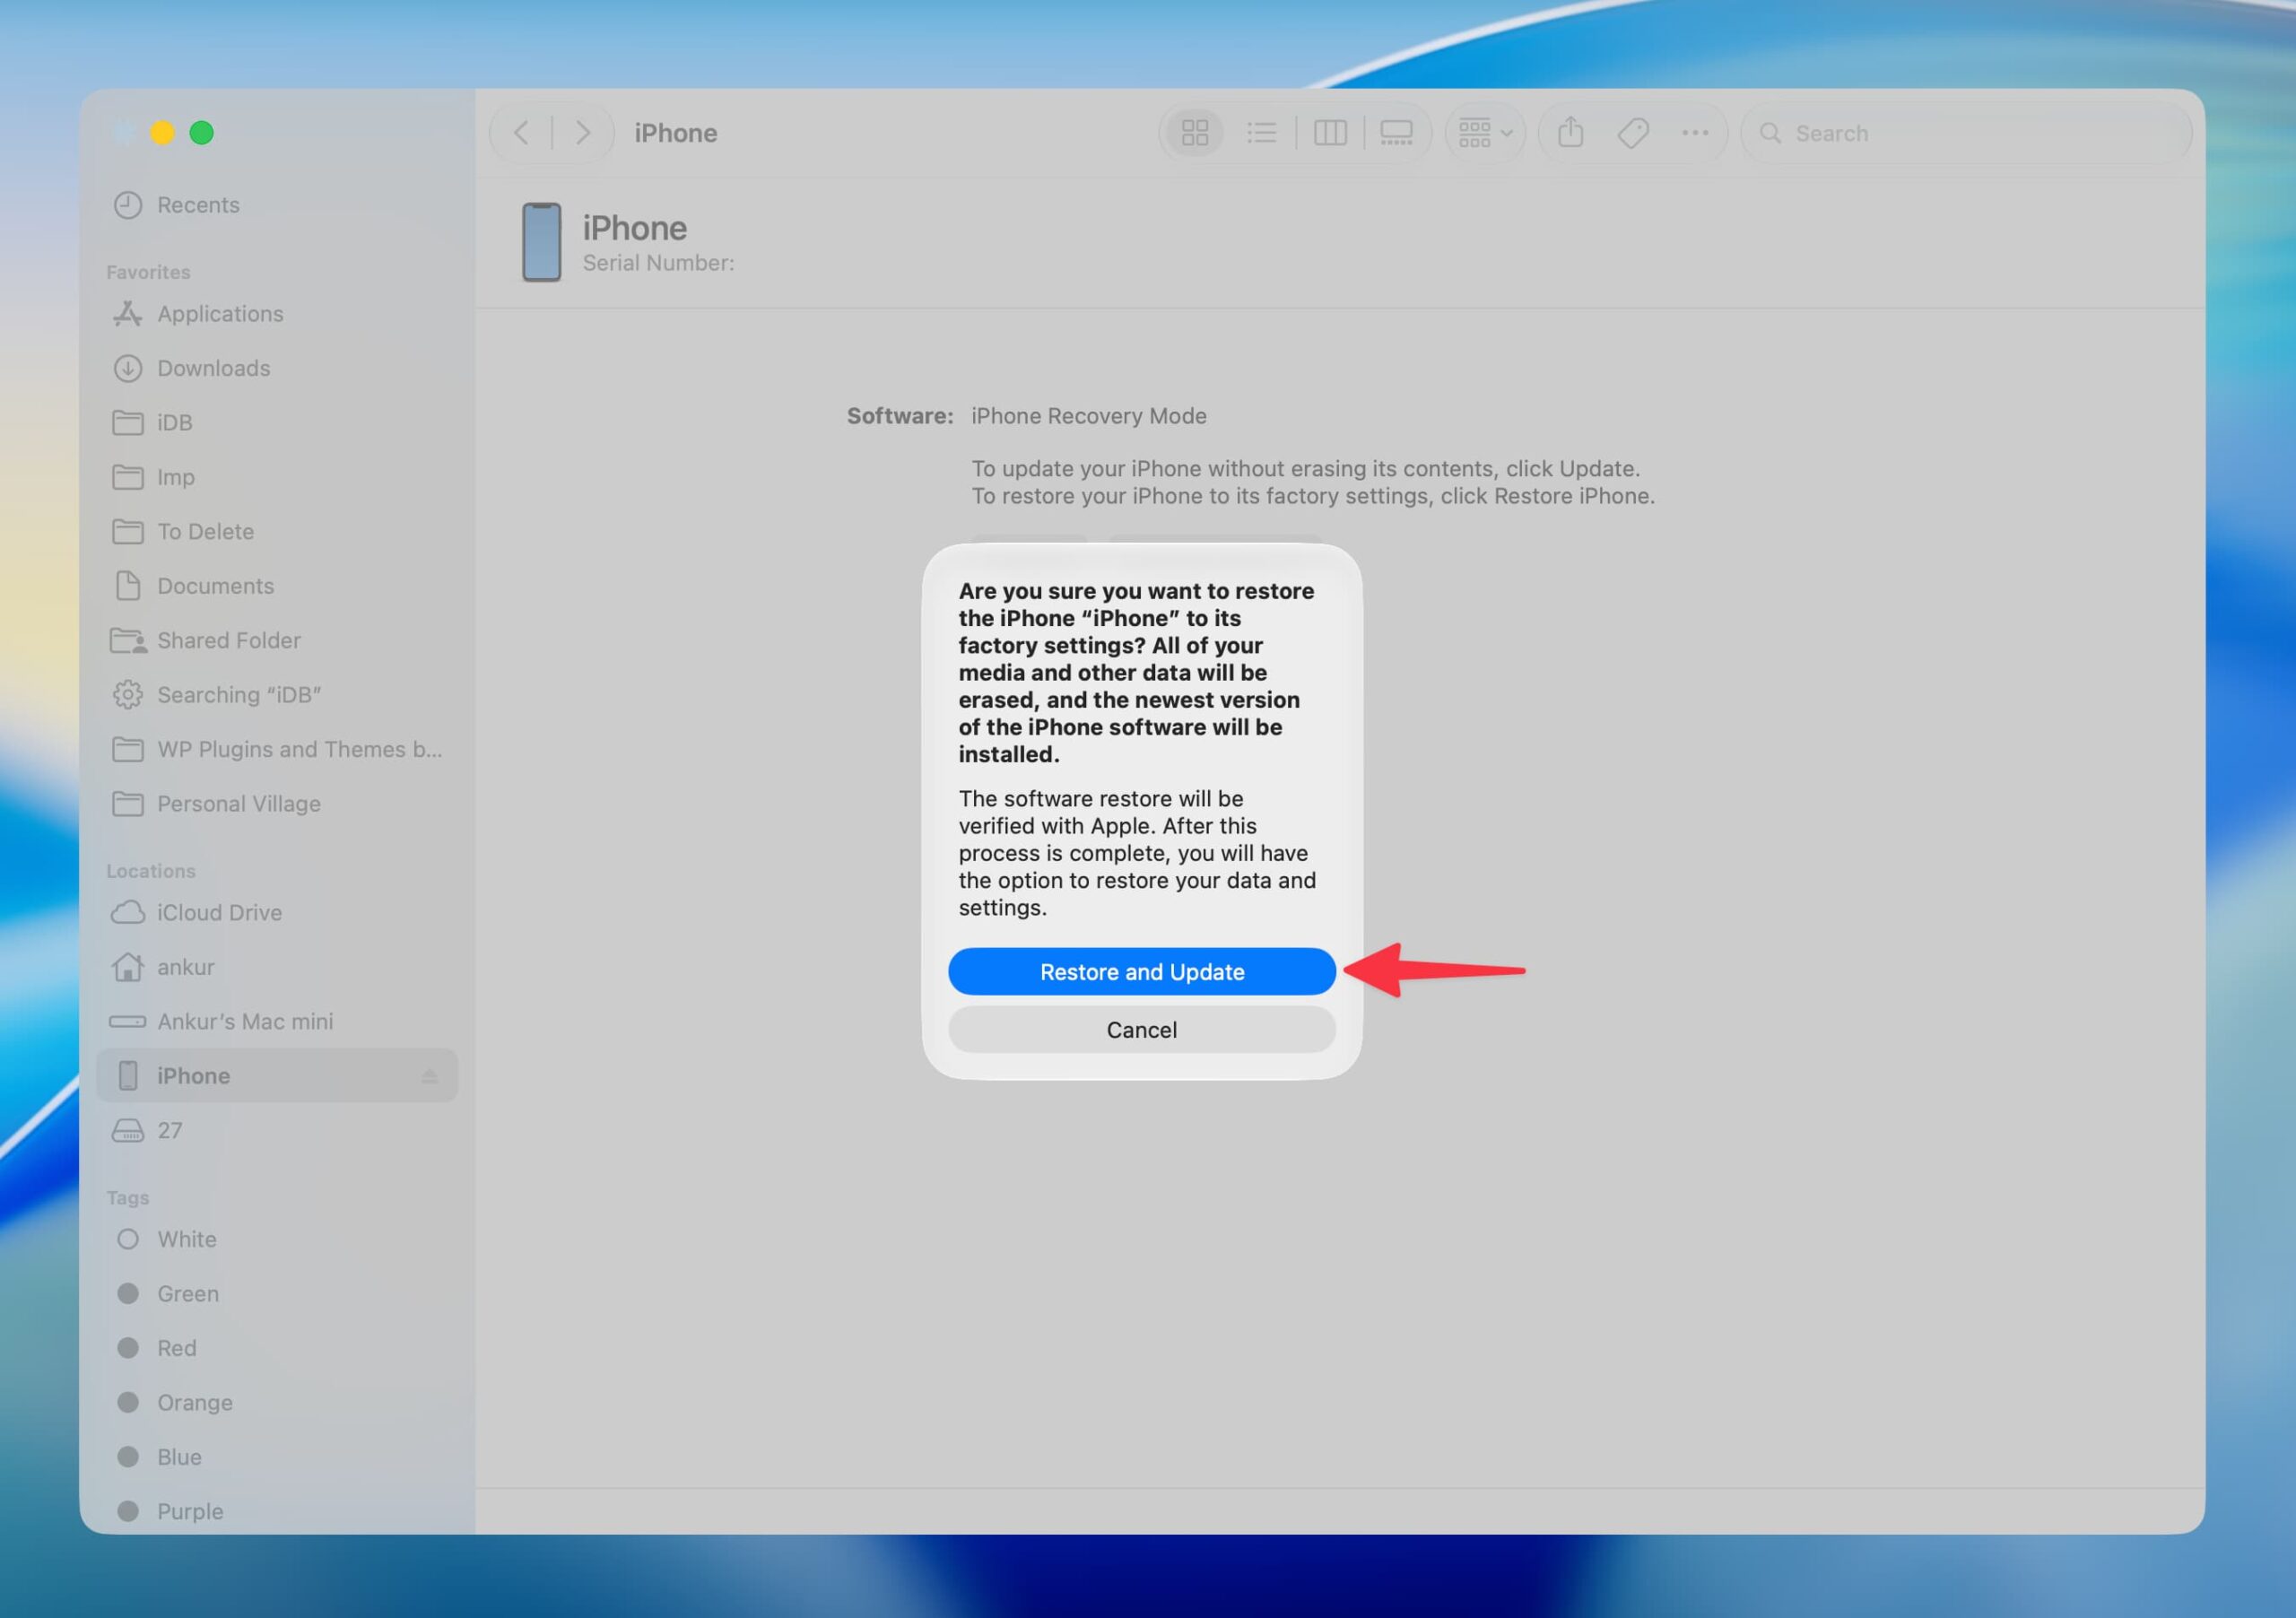This screenshot has height=1618, width=2296.
Task: Eject iPhone from the sidebar
Action: (429, 1076)
